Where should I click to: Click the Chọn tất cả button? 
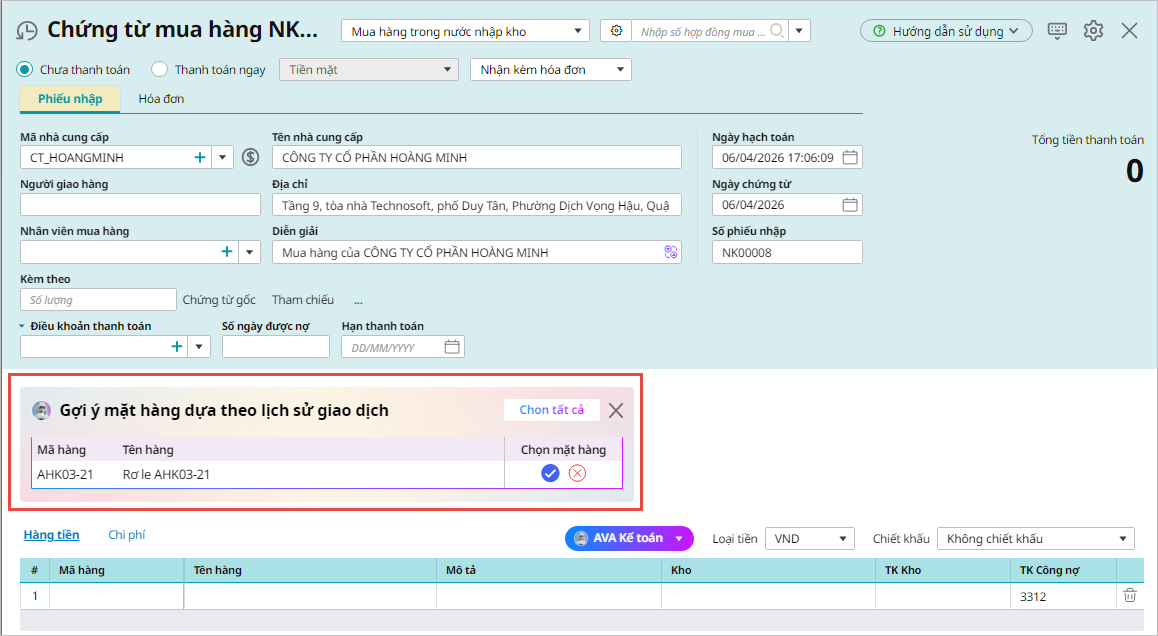point(551,410)
